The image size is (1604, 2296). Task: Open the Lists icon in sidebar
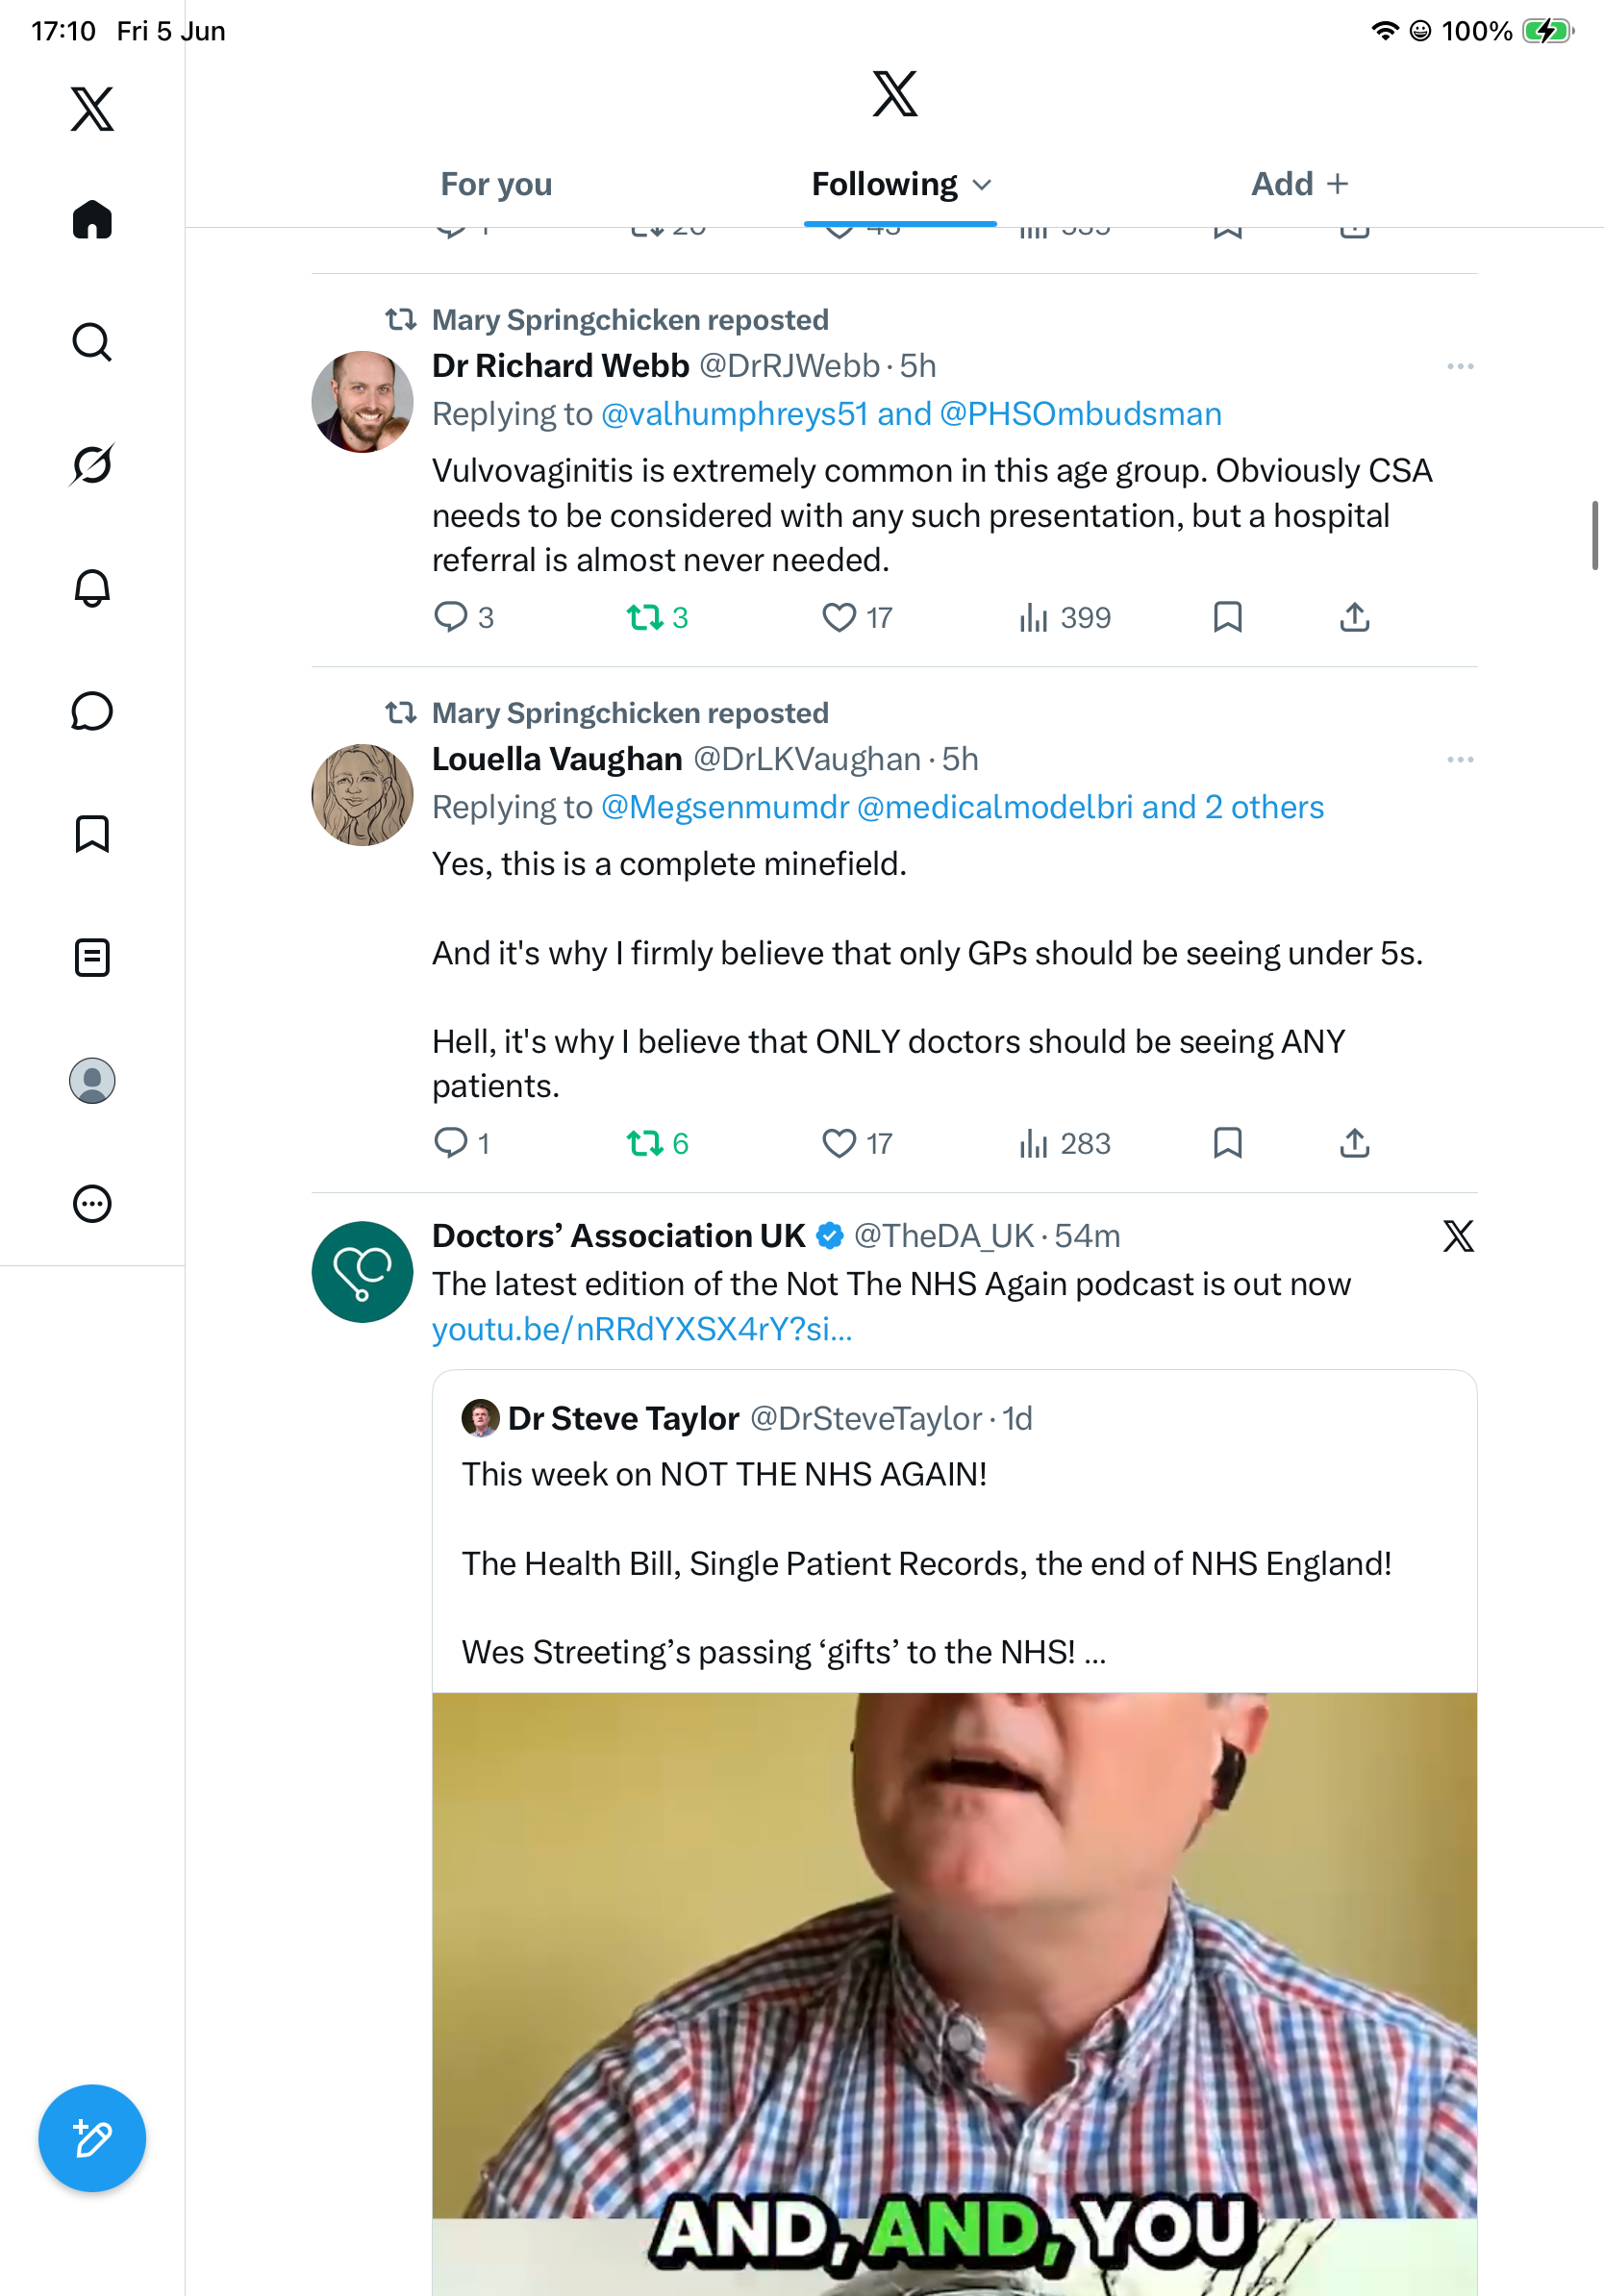click(x=92, y=957)
